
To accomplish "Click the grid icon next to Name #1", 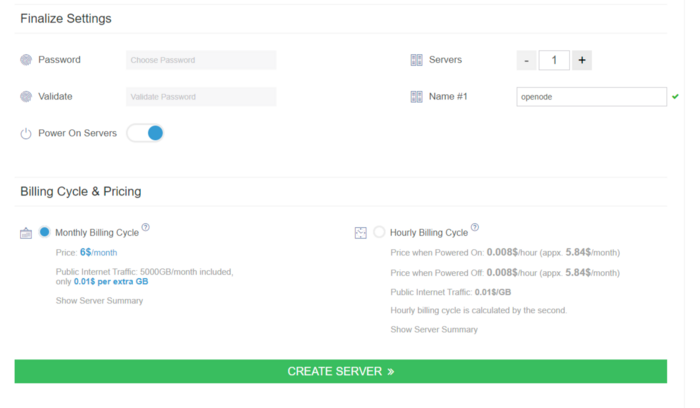I will pyautogui.click(x=416, y=97).
